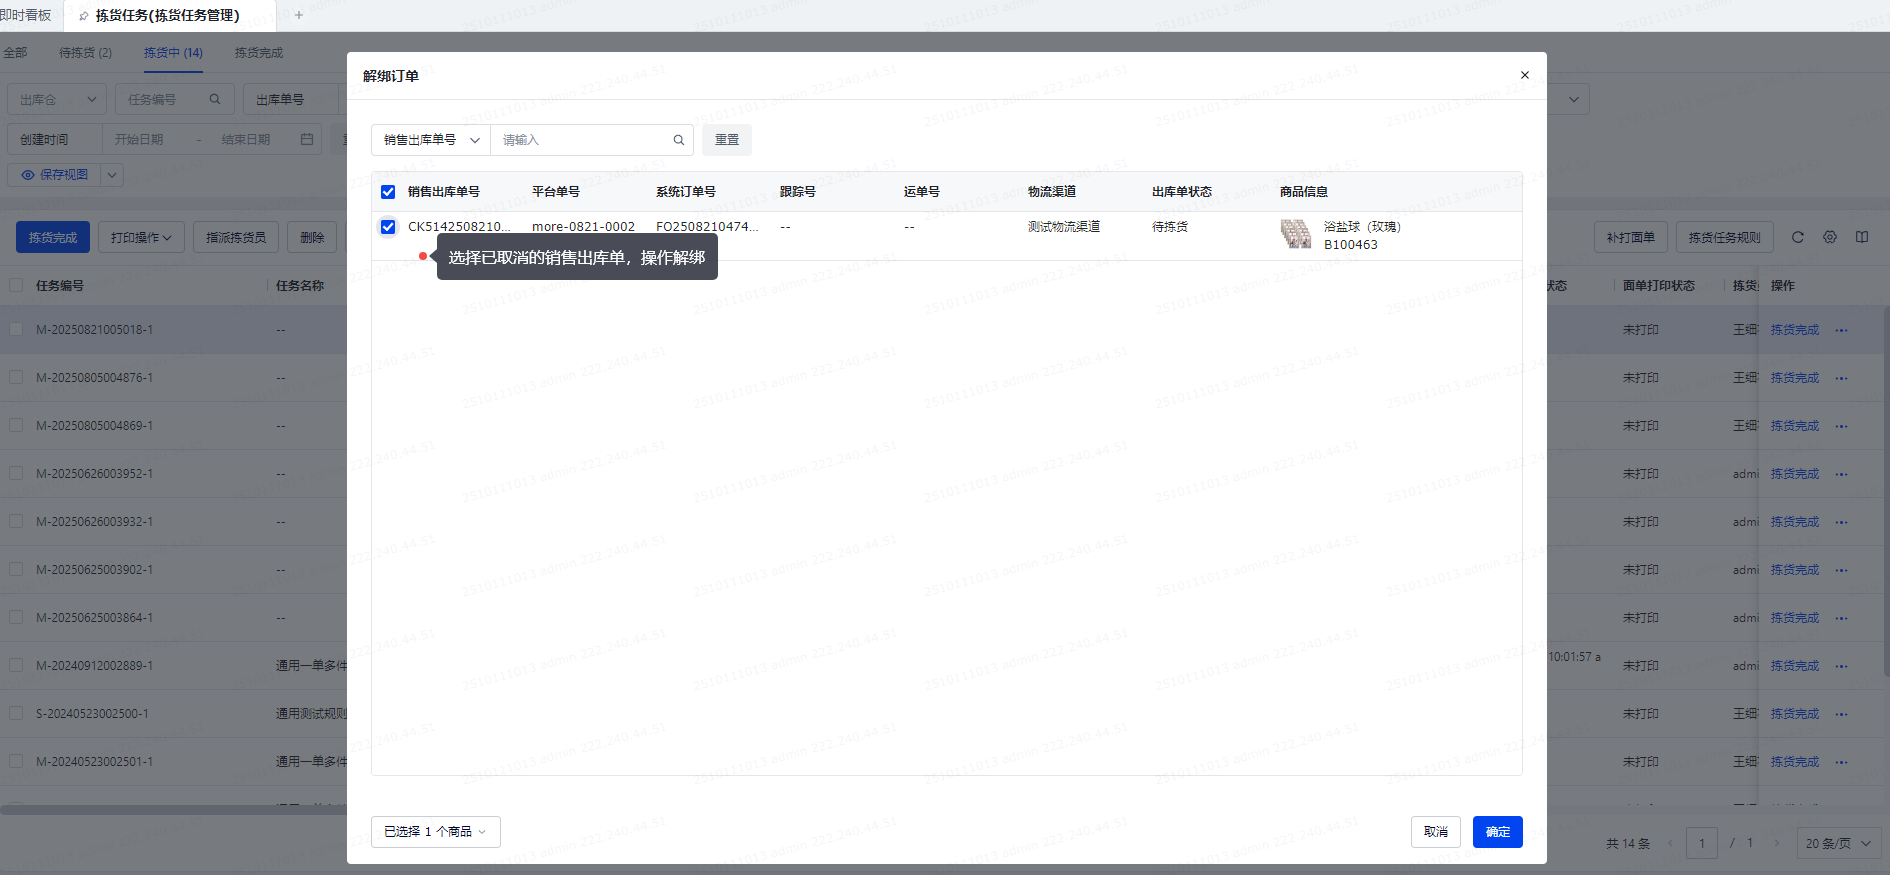1890x875 pixels.
Task: Click the refresh icon next to 拣货任务规则
Action: click(1798, 237)
